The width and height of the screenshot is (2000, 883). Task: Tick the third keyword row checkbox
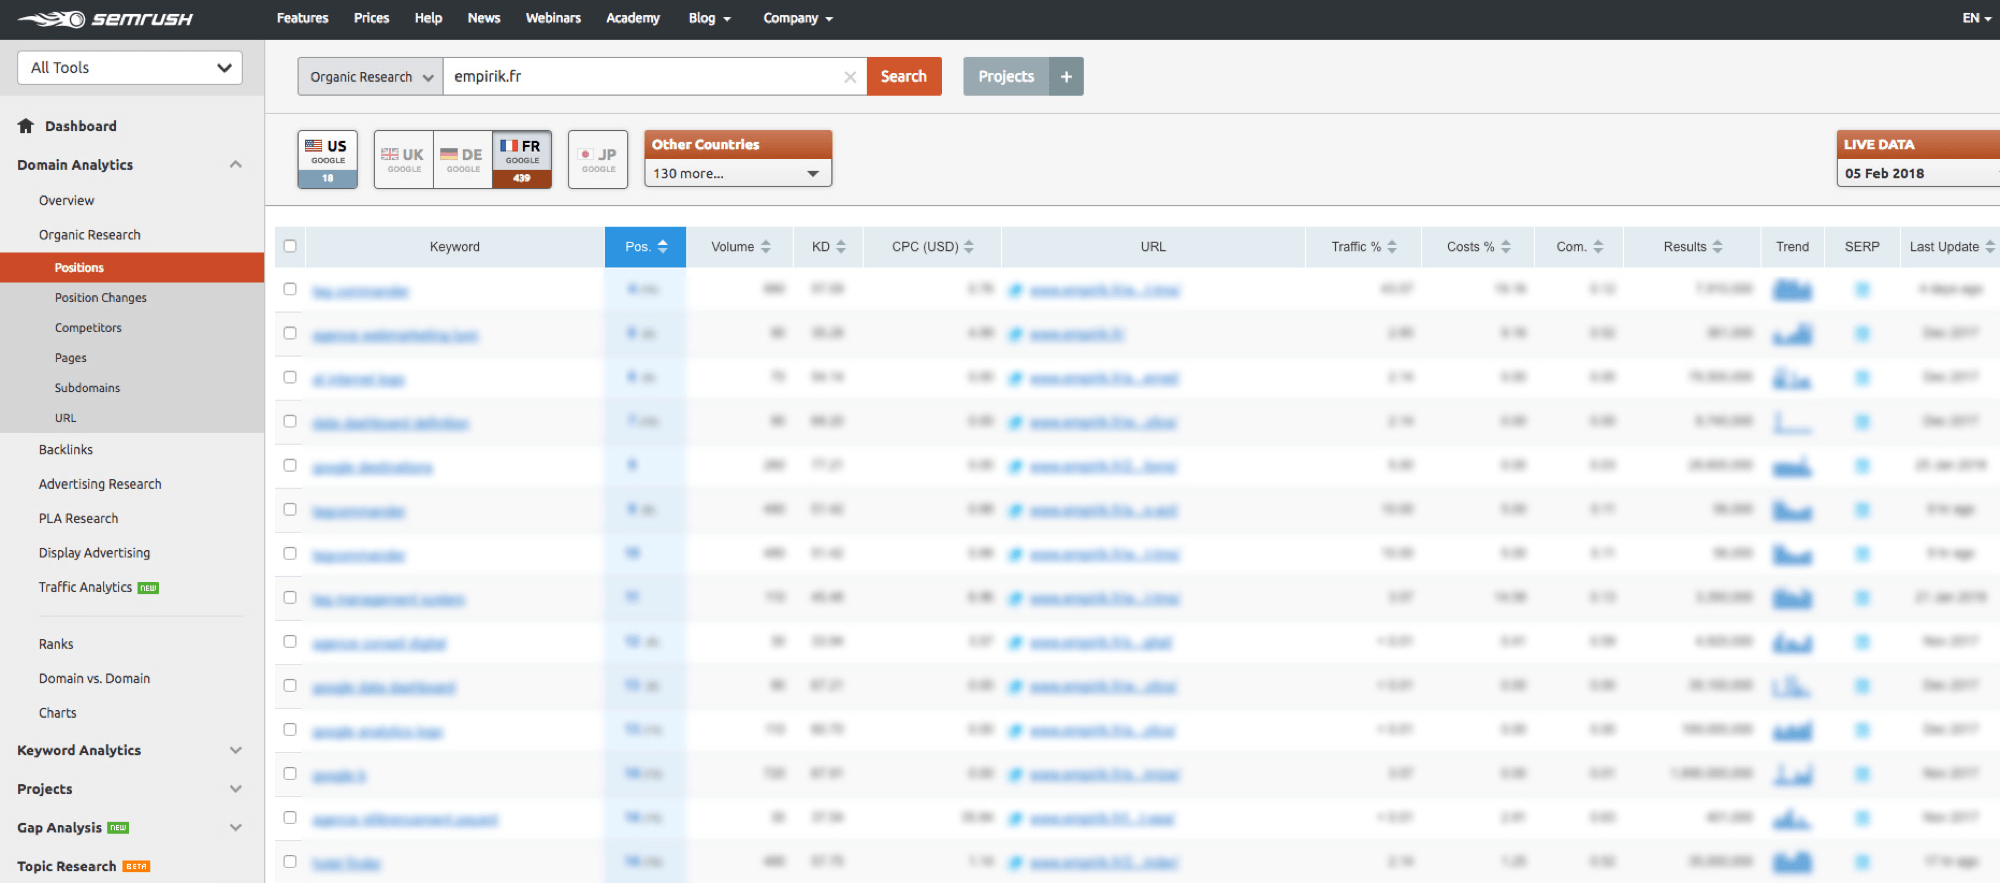click(x=290, y=377)
